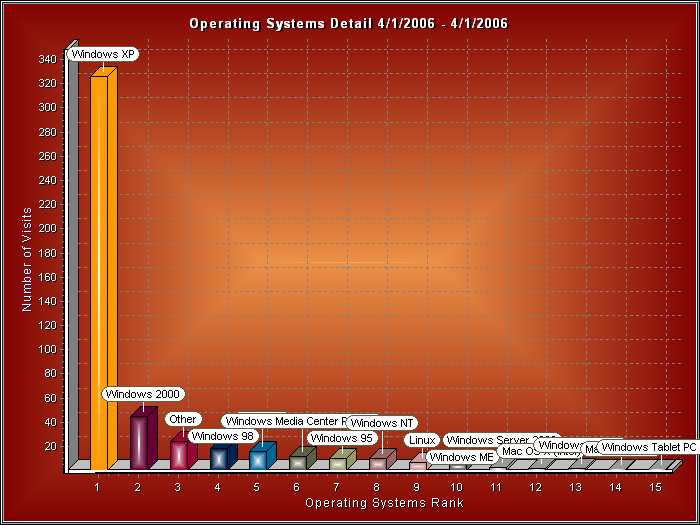This screenshot has width=700, height=525.
Task: Click rank number 14 on the X axis
Action: click(x=616, y=487)
